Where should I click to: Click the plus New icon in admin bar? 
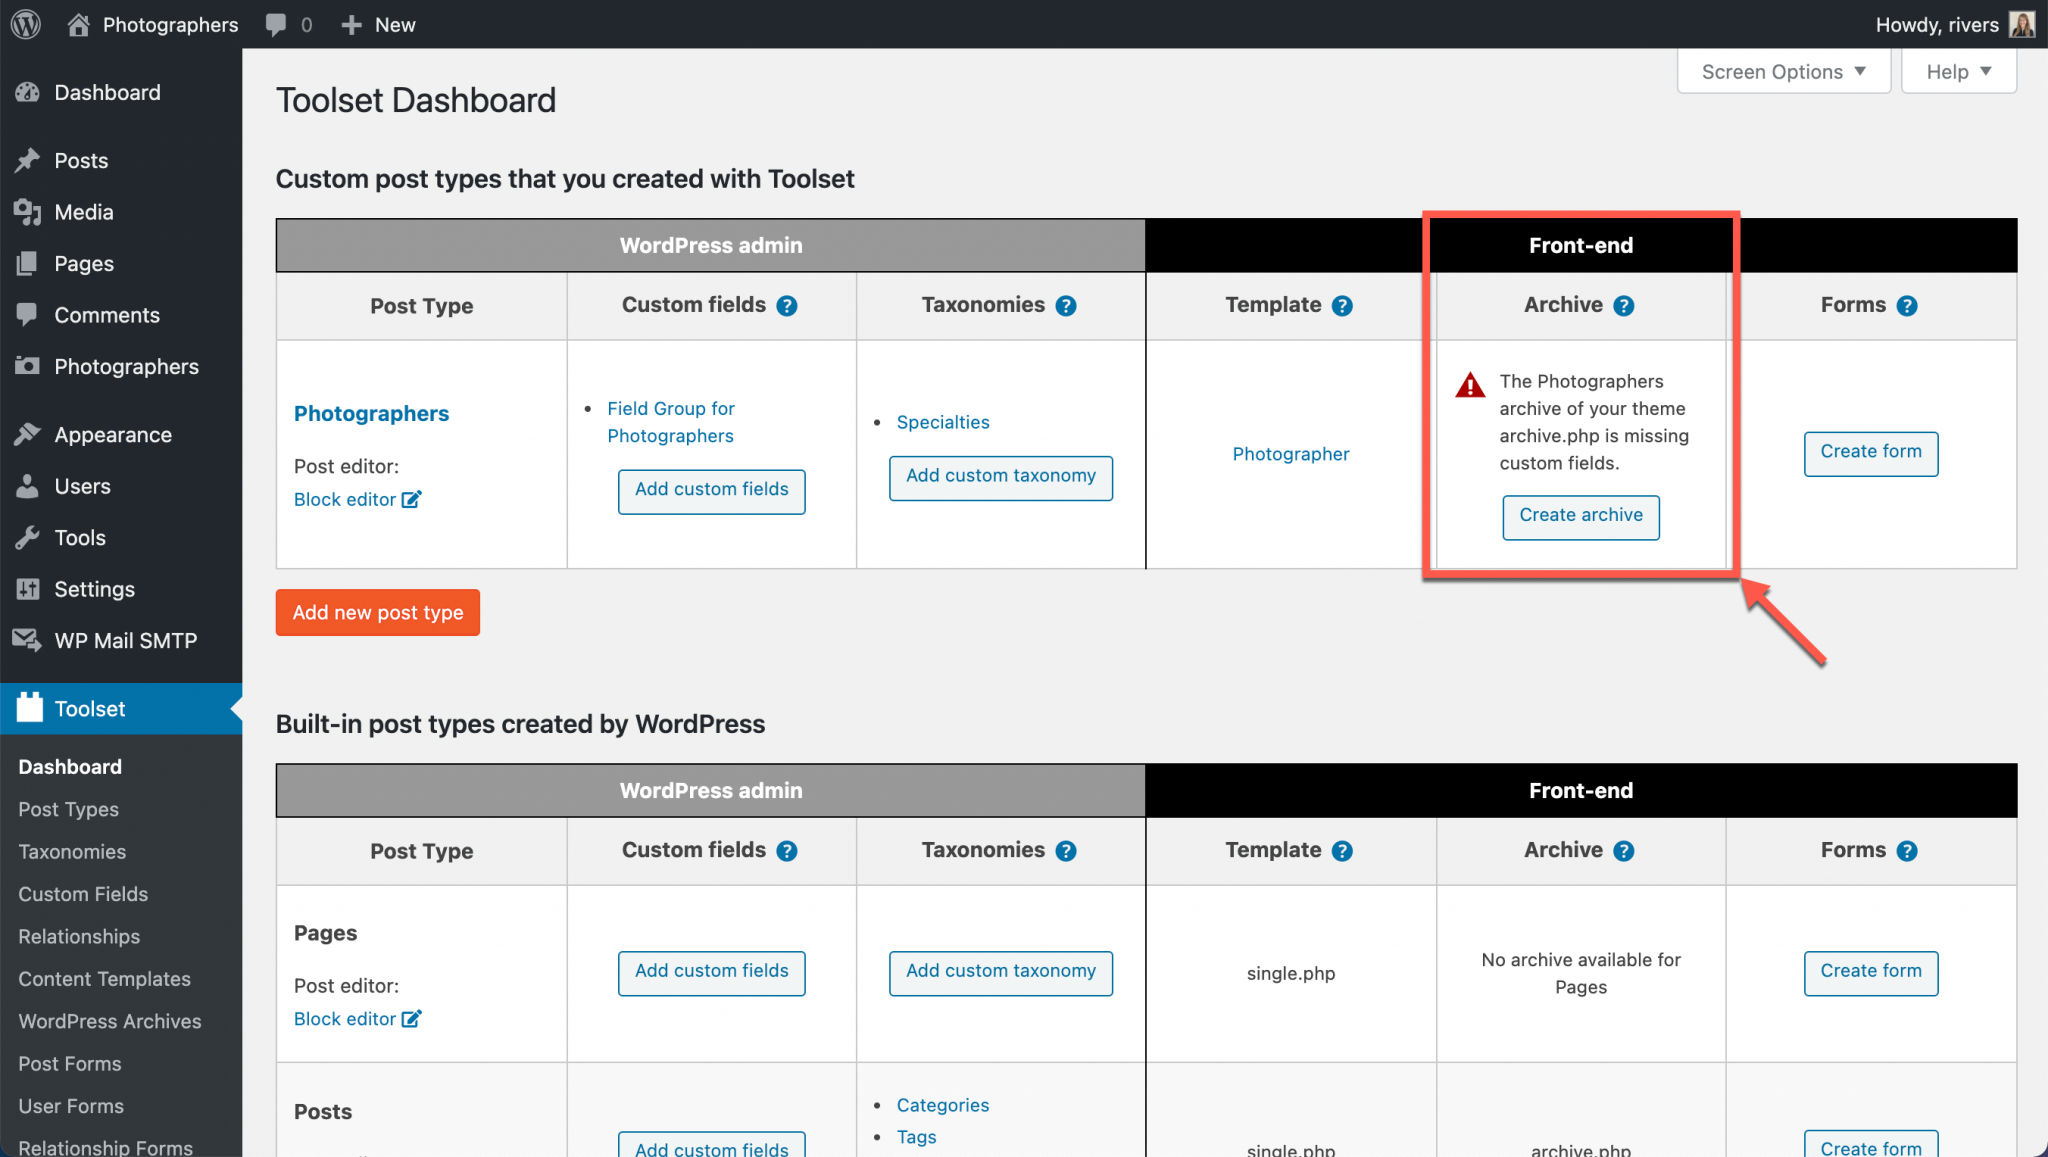point(351,25)
